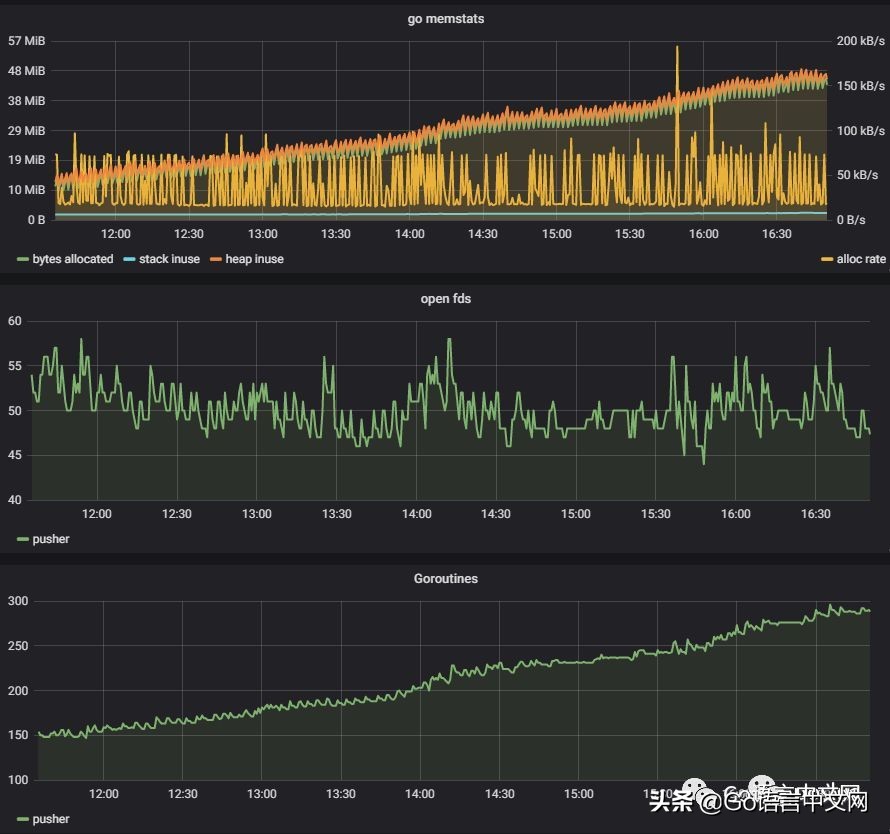Click the green pusher marker under open fds
890x834 pixels.
[23, 539]
